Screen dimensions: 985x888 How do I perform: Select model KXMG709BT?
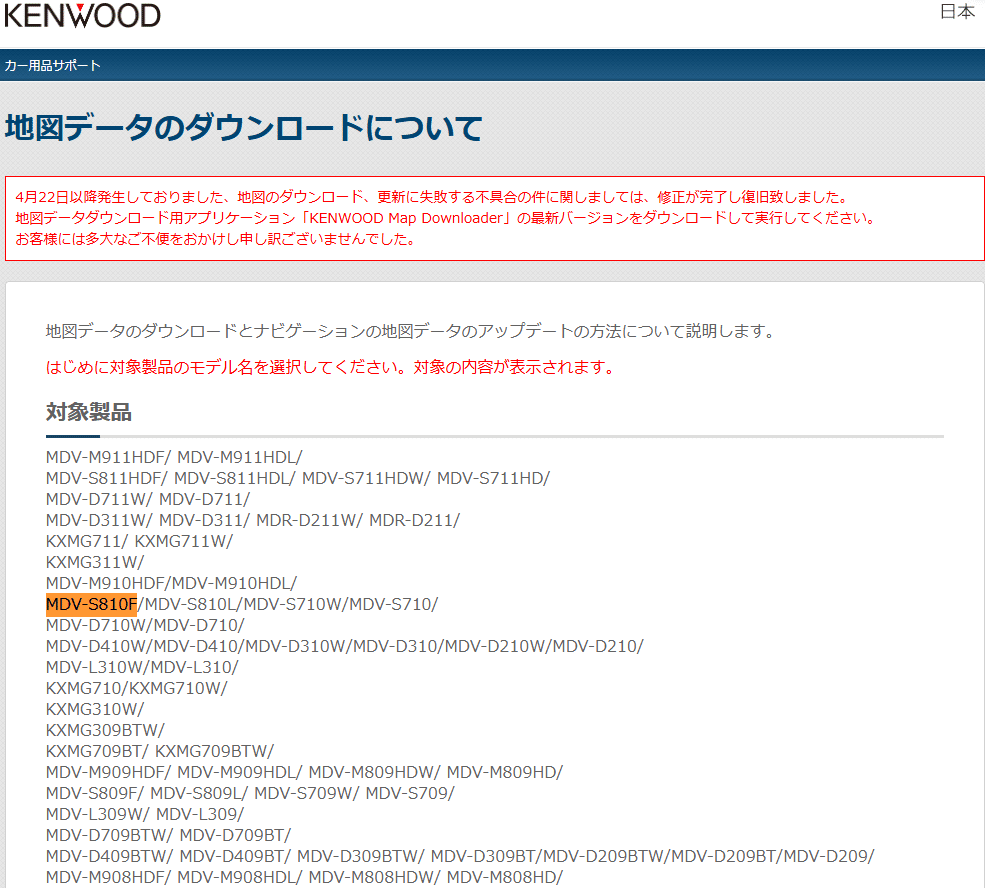[94, 751]
